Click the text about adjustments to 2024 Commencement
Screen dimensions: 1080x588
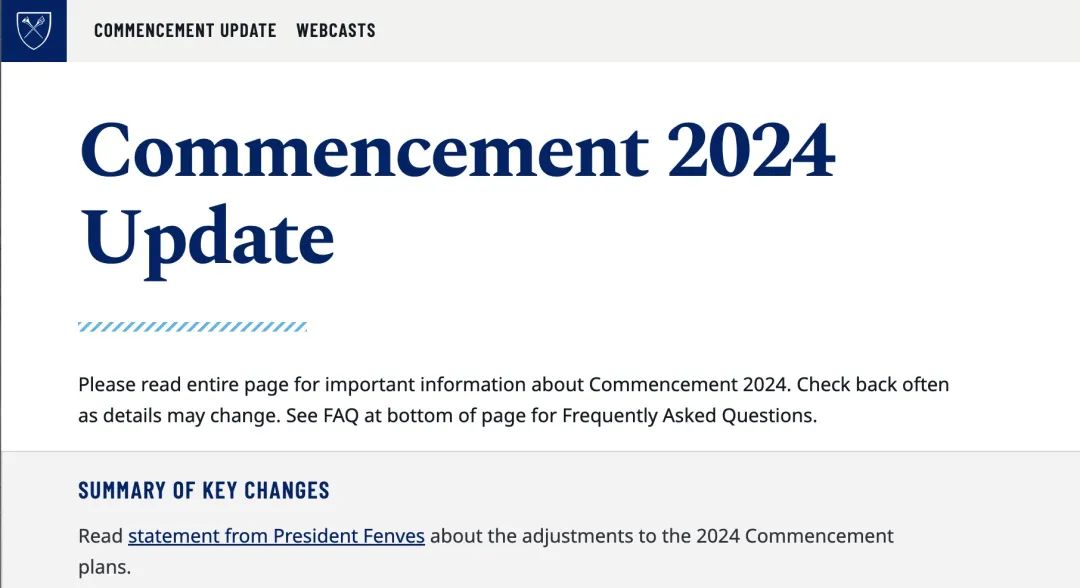pyautogui.click(x=661, y=536)
